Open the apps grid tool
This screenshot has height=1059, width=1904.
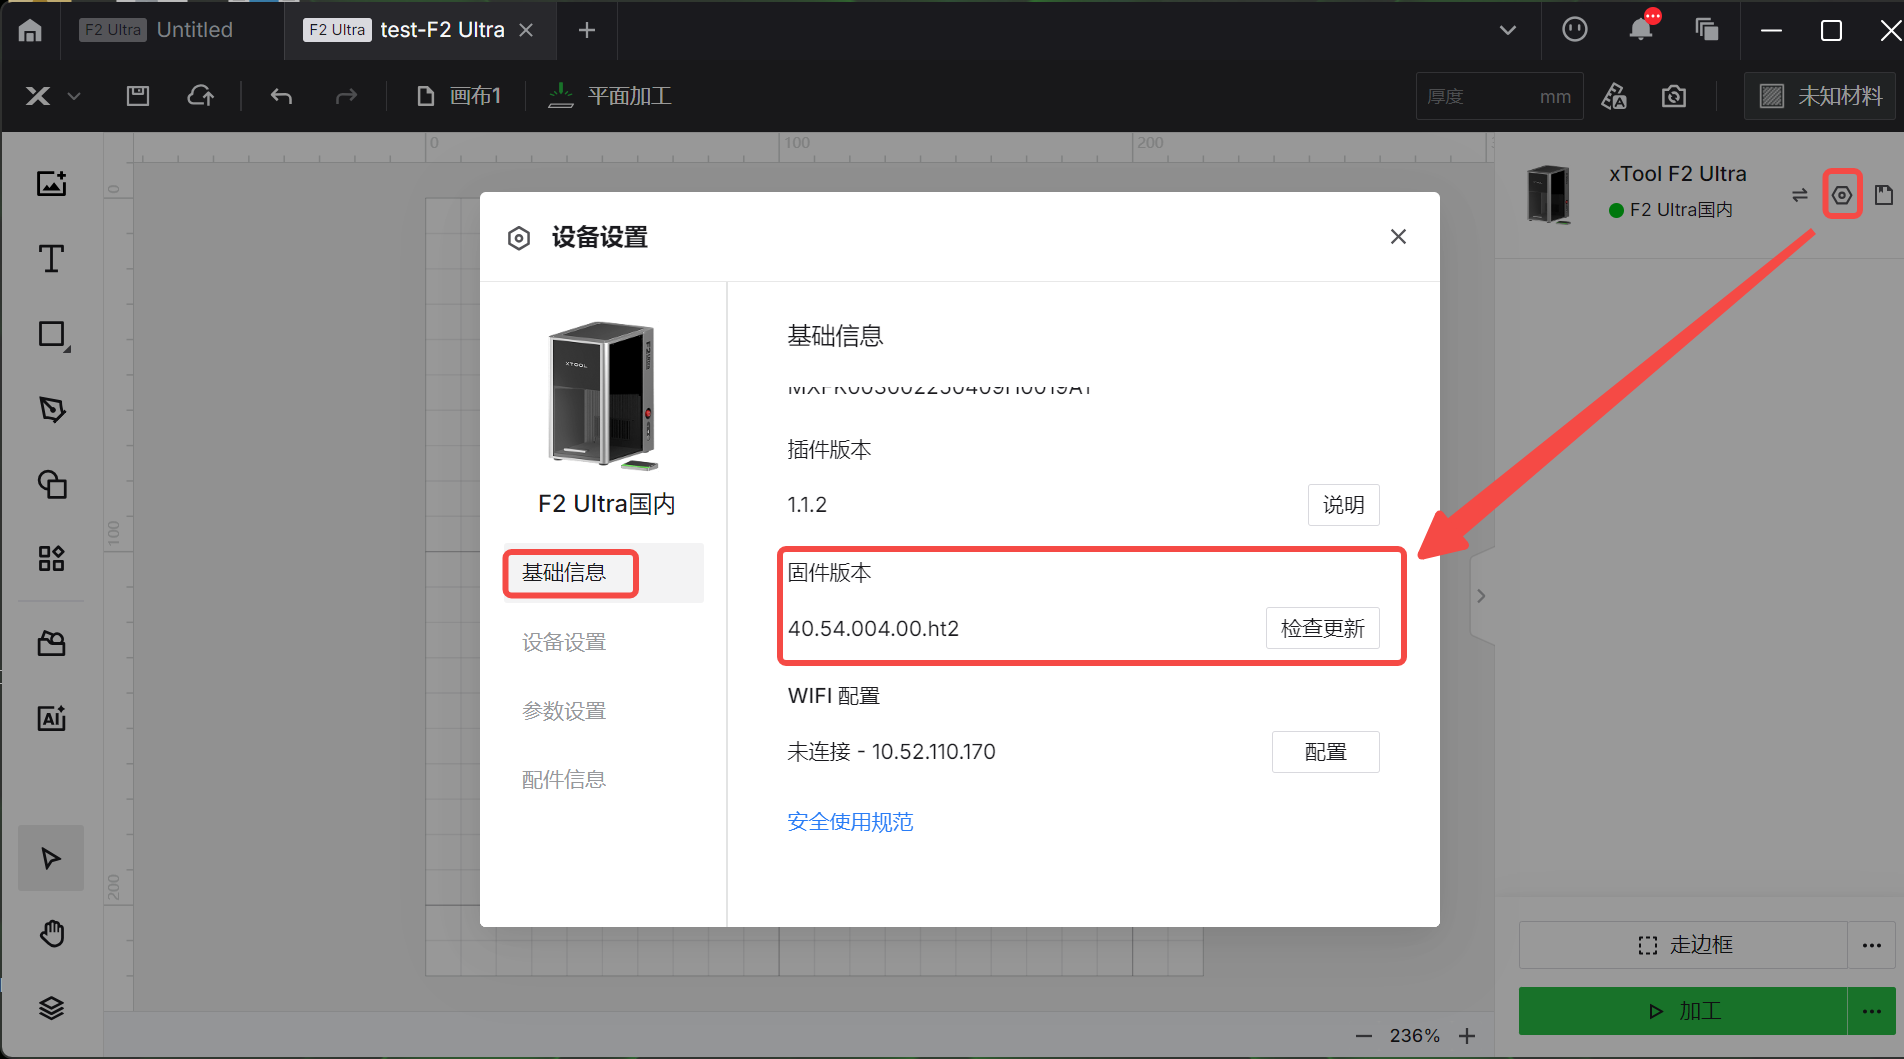(x=52, y=558)
